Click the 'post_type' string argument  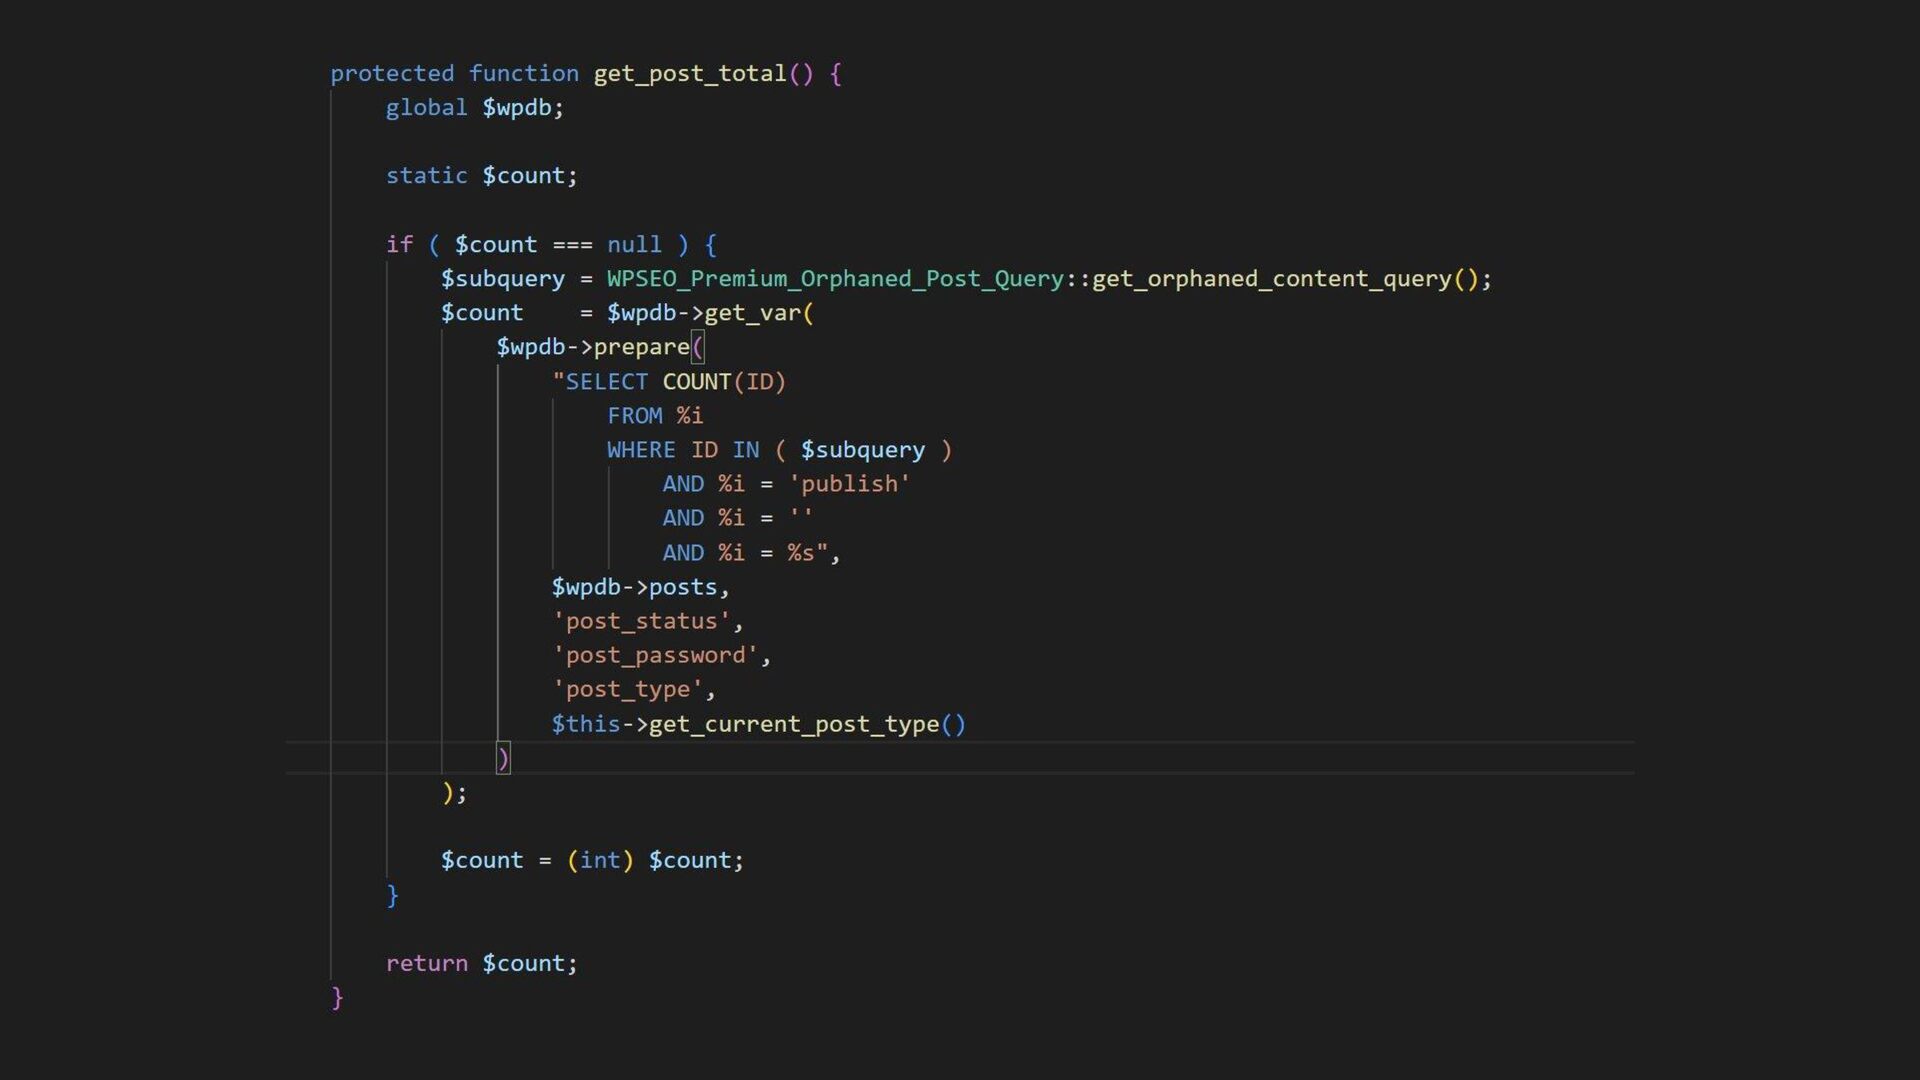click(x=627, y=689)
